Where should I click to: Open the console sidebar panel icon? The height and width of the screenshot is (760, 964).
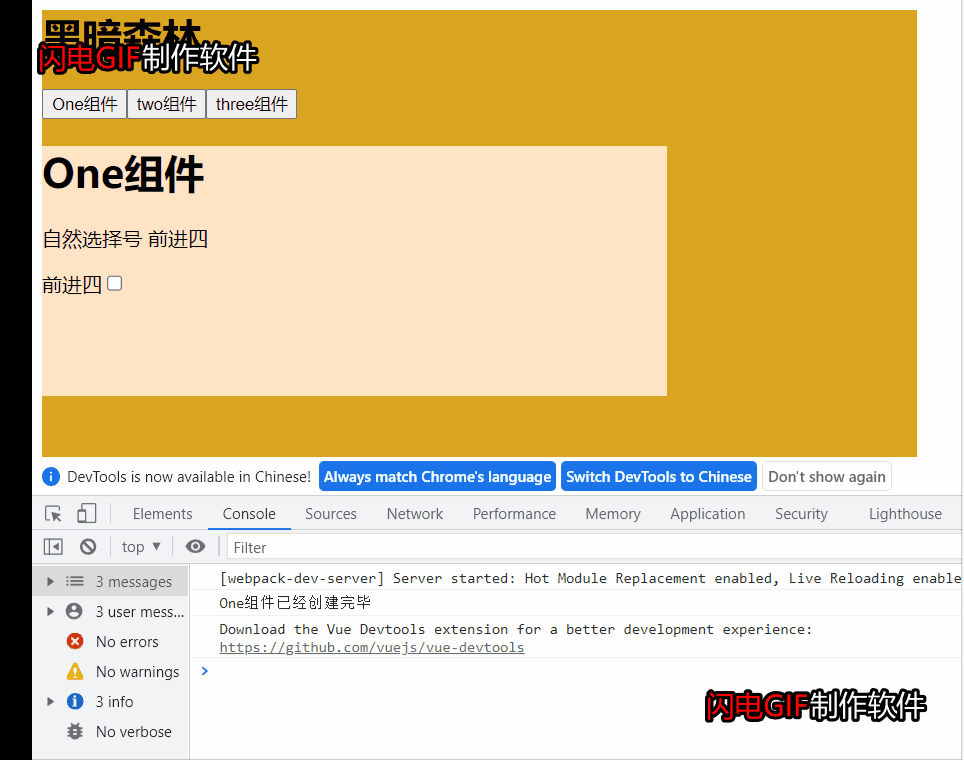53,546
